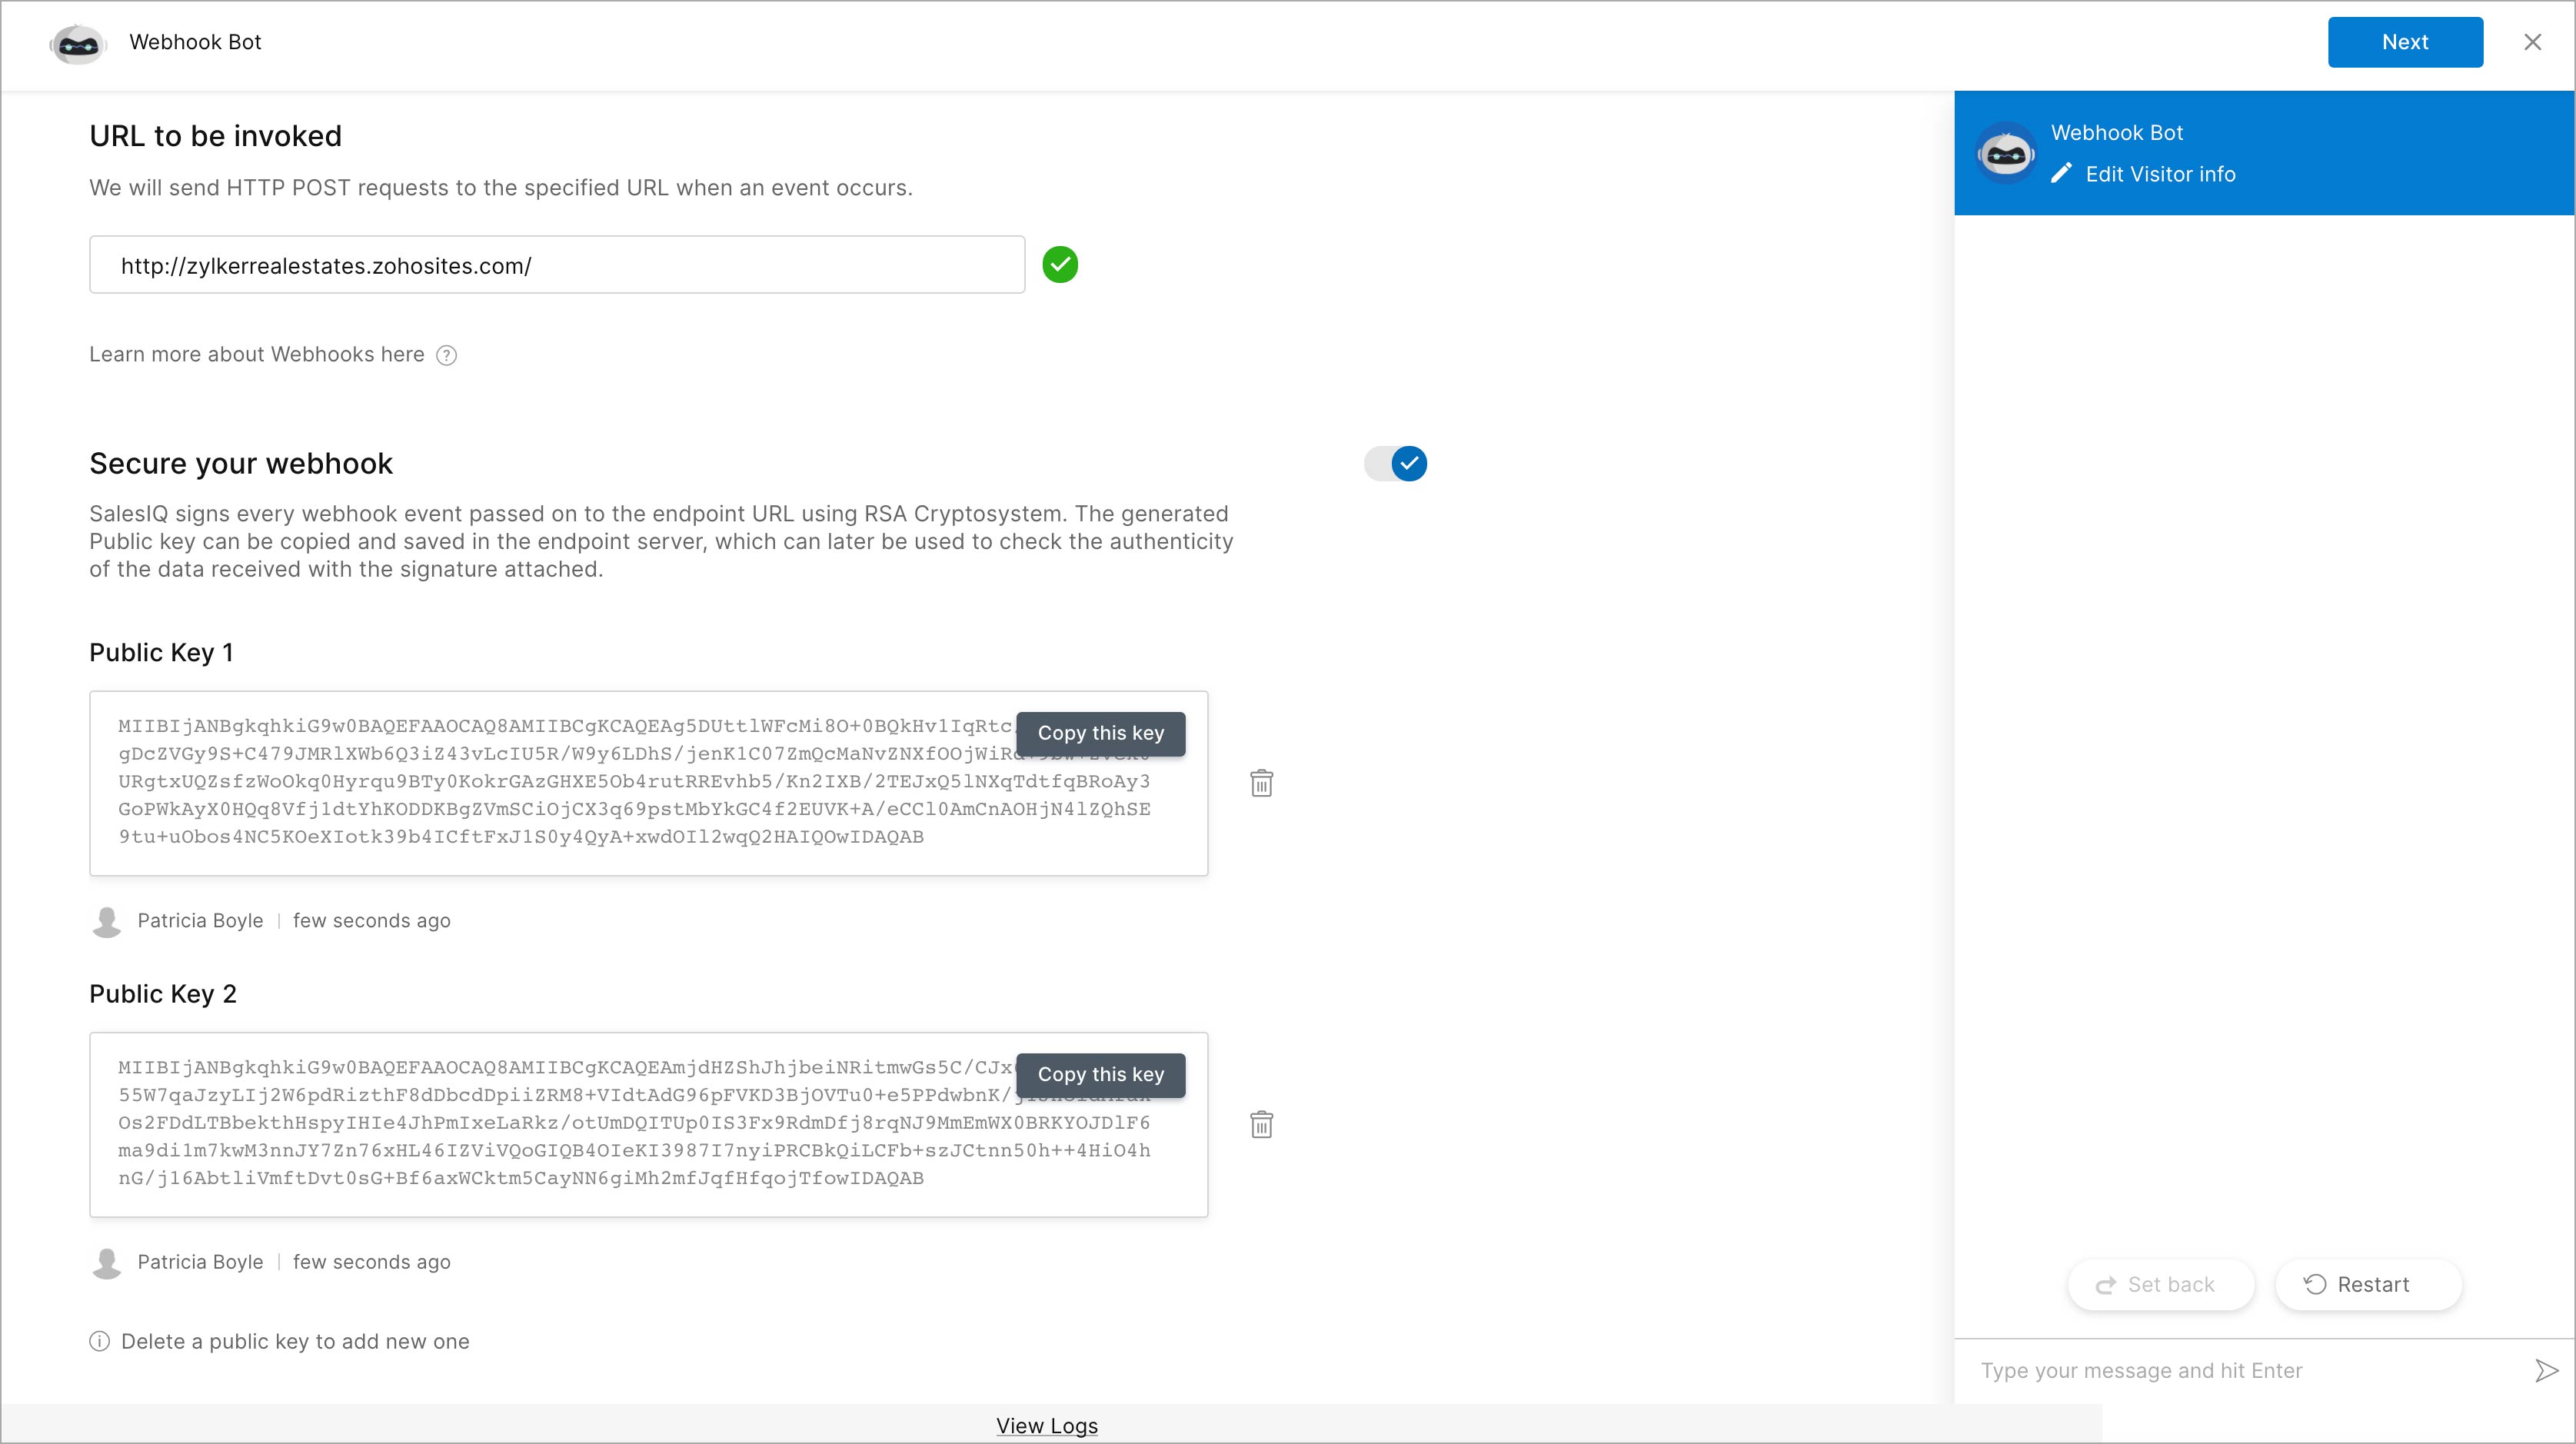Click the green URL verification checkmark
This screenshot has width=2576, height=1444.
coord(1061,264)
